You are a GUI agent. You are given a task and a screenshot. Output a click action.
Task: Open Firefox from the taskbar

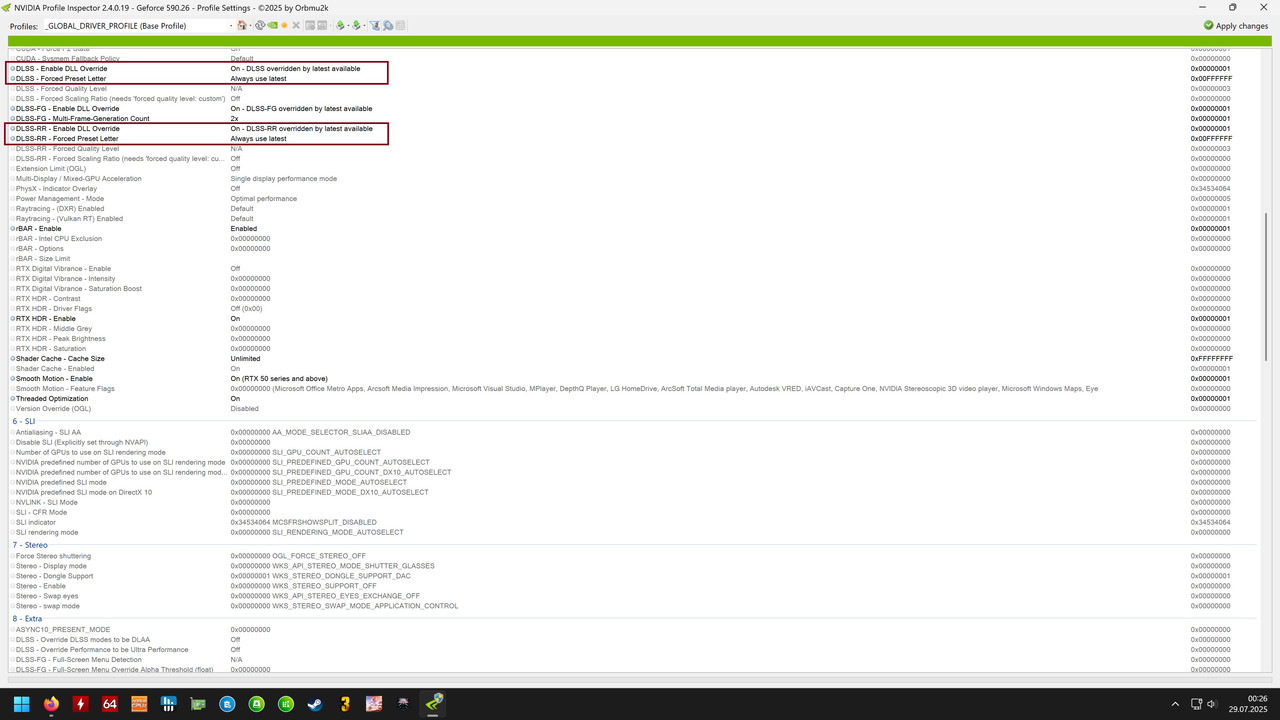click(x=51, y=704)
